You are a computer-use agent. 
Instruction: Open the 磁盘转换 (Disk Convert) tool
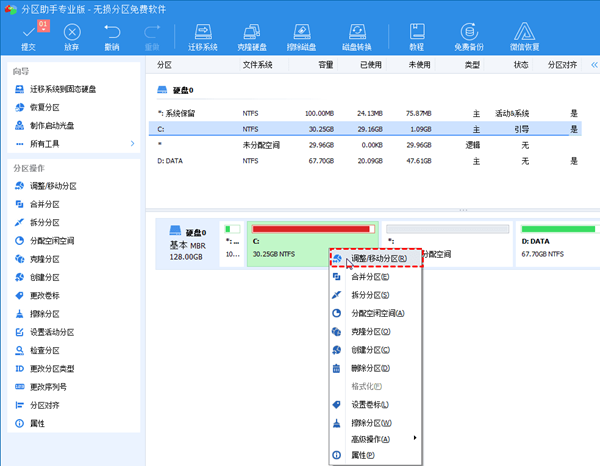[x=357, y=37]
